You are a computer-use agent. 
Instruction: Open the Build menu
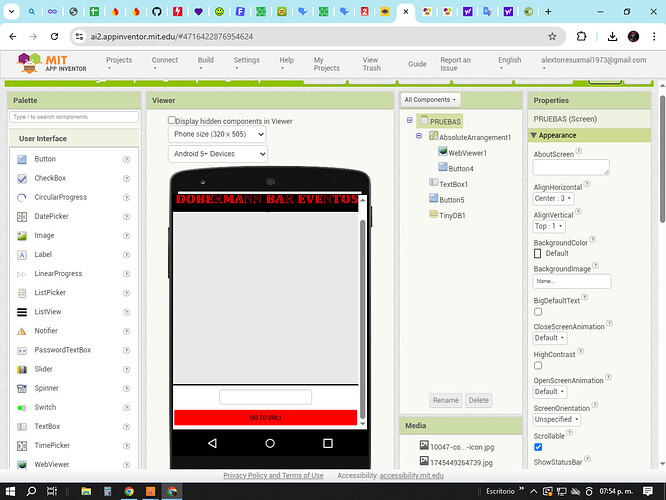coord(206,63)
